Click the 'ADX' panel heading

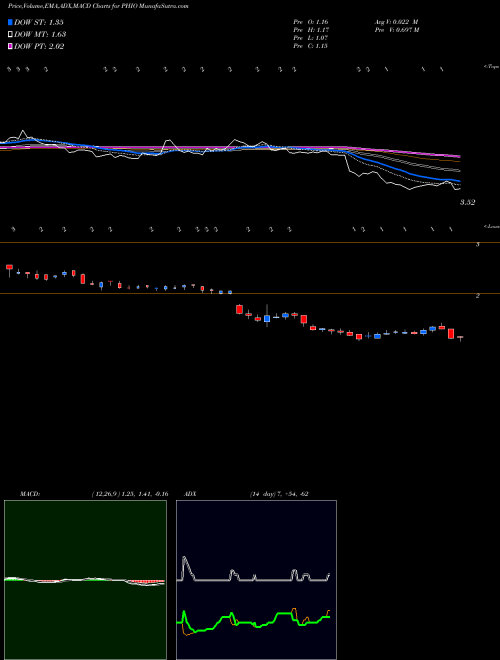click(190, 494)
